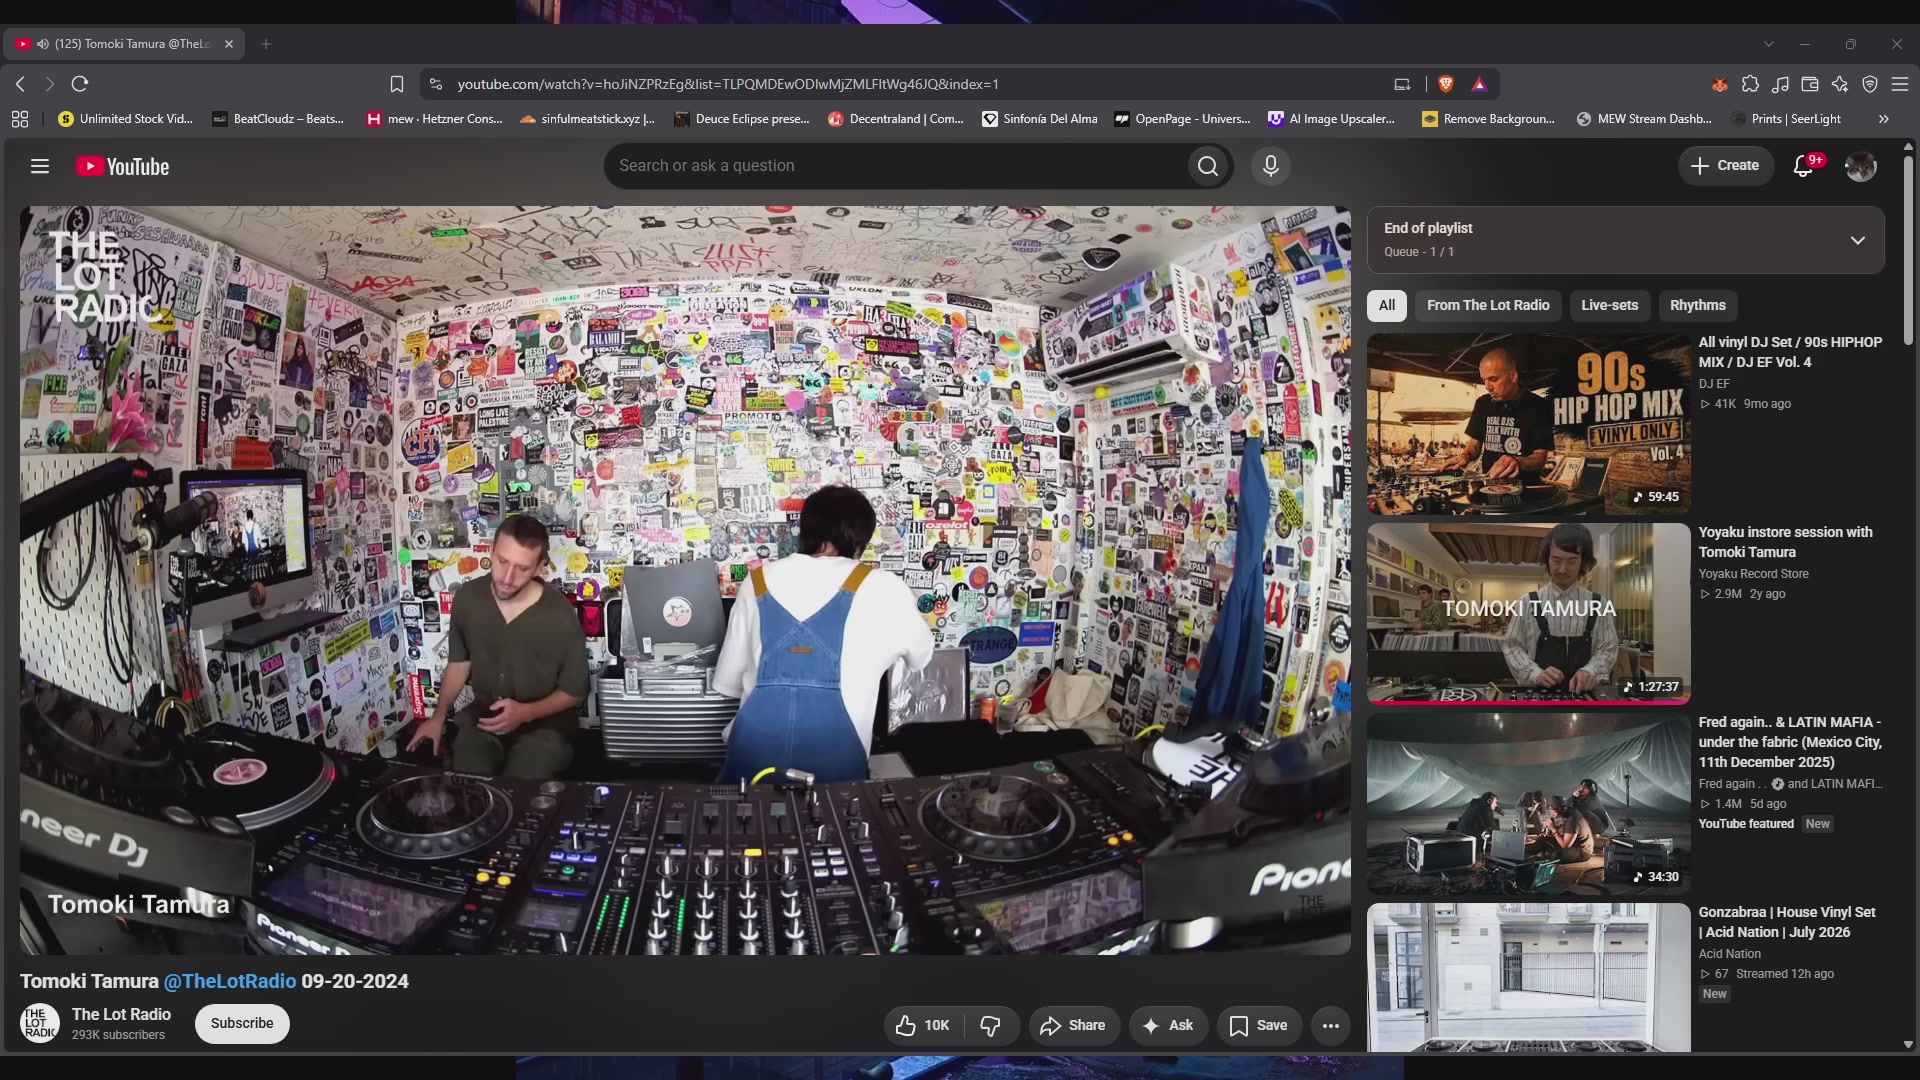Go forward in browser history
The image size is (1920, 1080).
(50, 84)
